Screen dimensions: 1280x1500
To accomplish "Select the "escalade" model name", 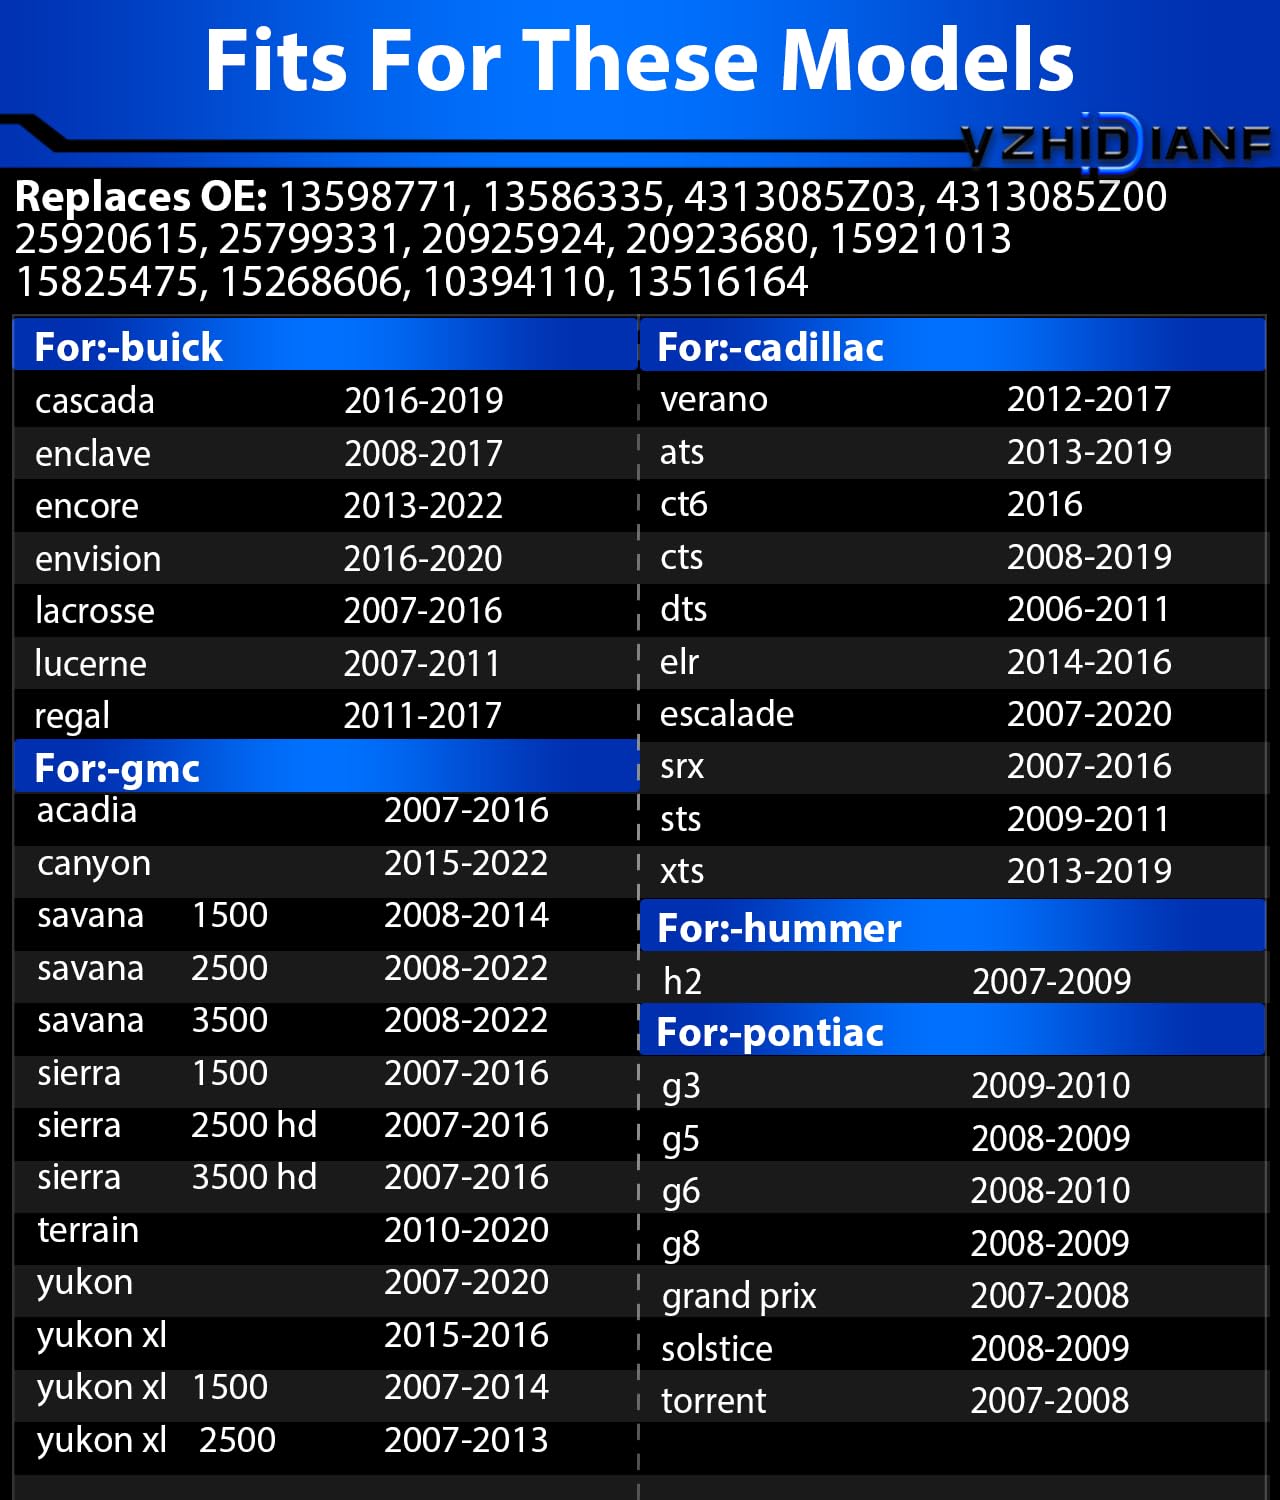I will 727,714.
